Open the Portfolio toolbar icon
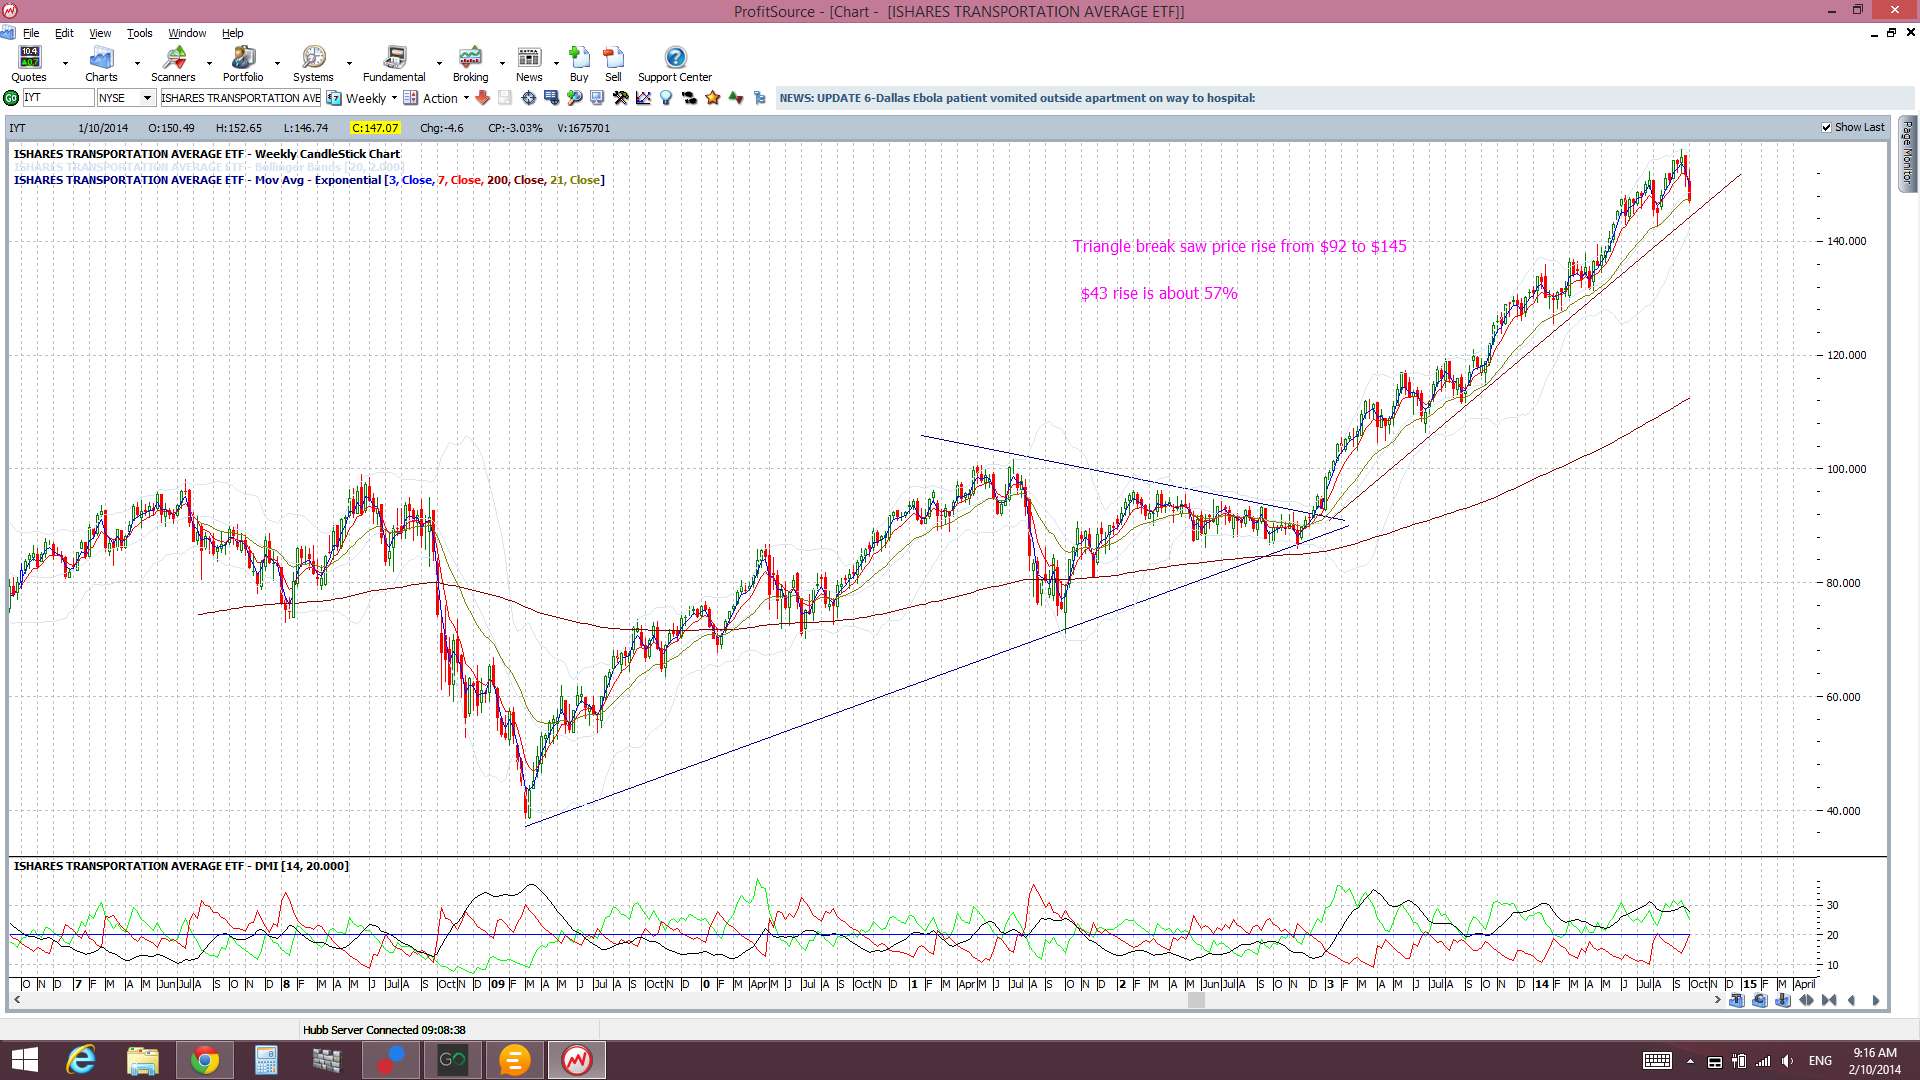 [x=243, y=64]
